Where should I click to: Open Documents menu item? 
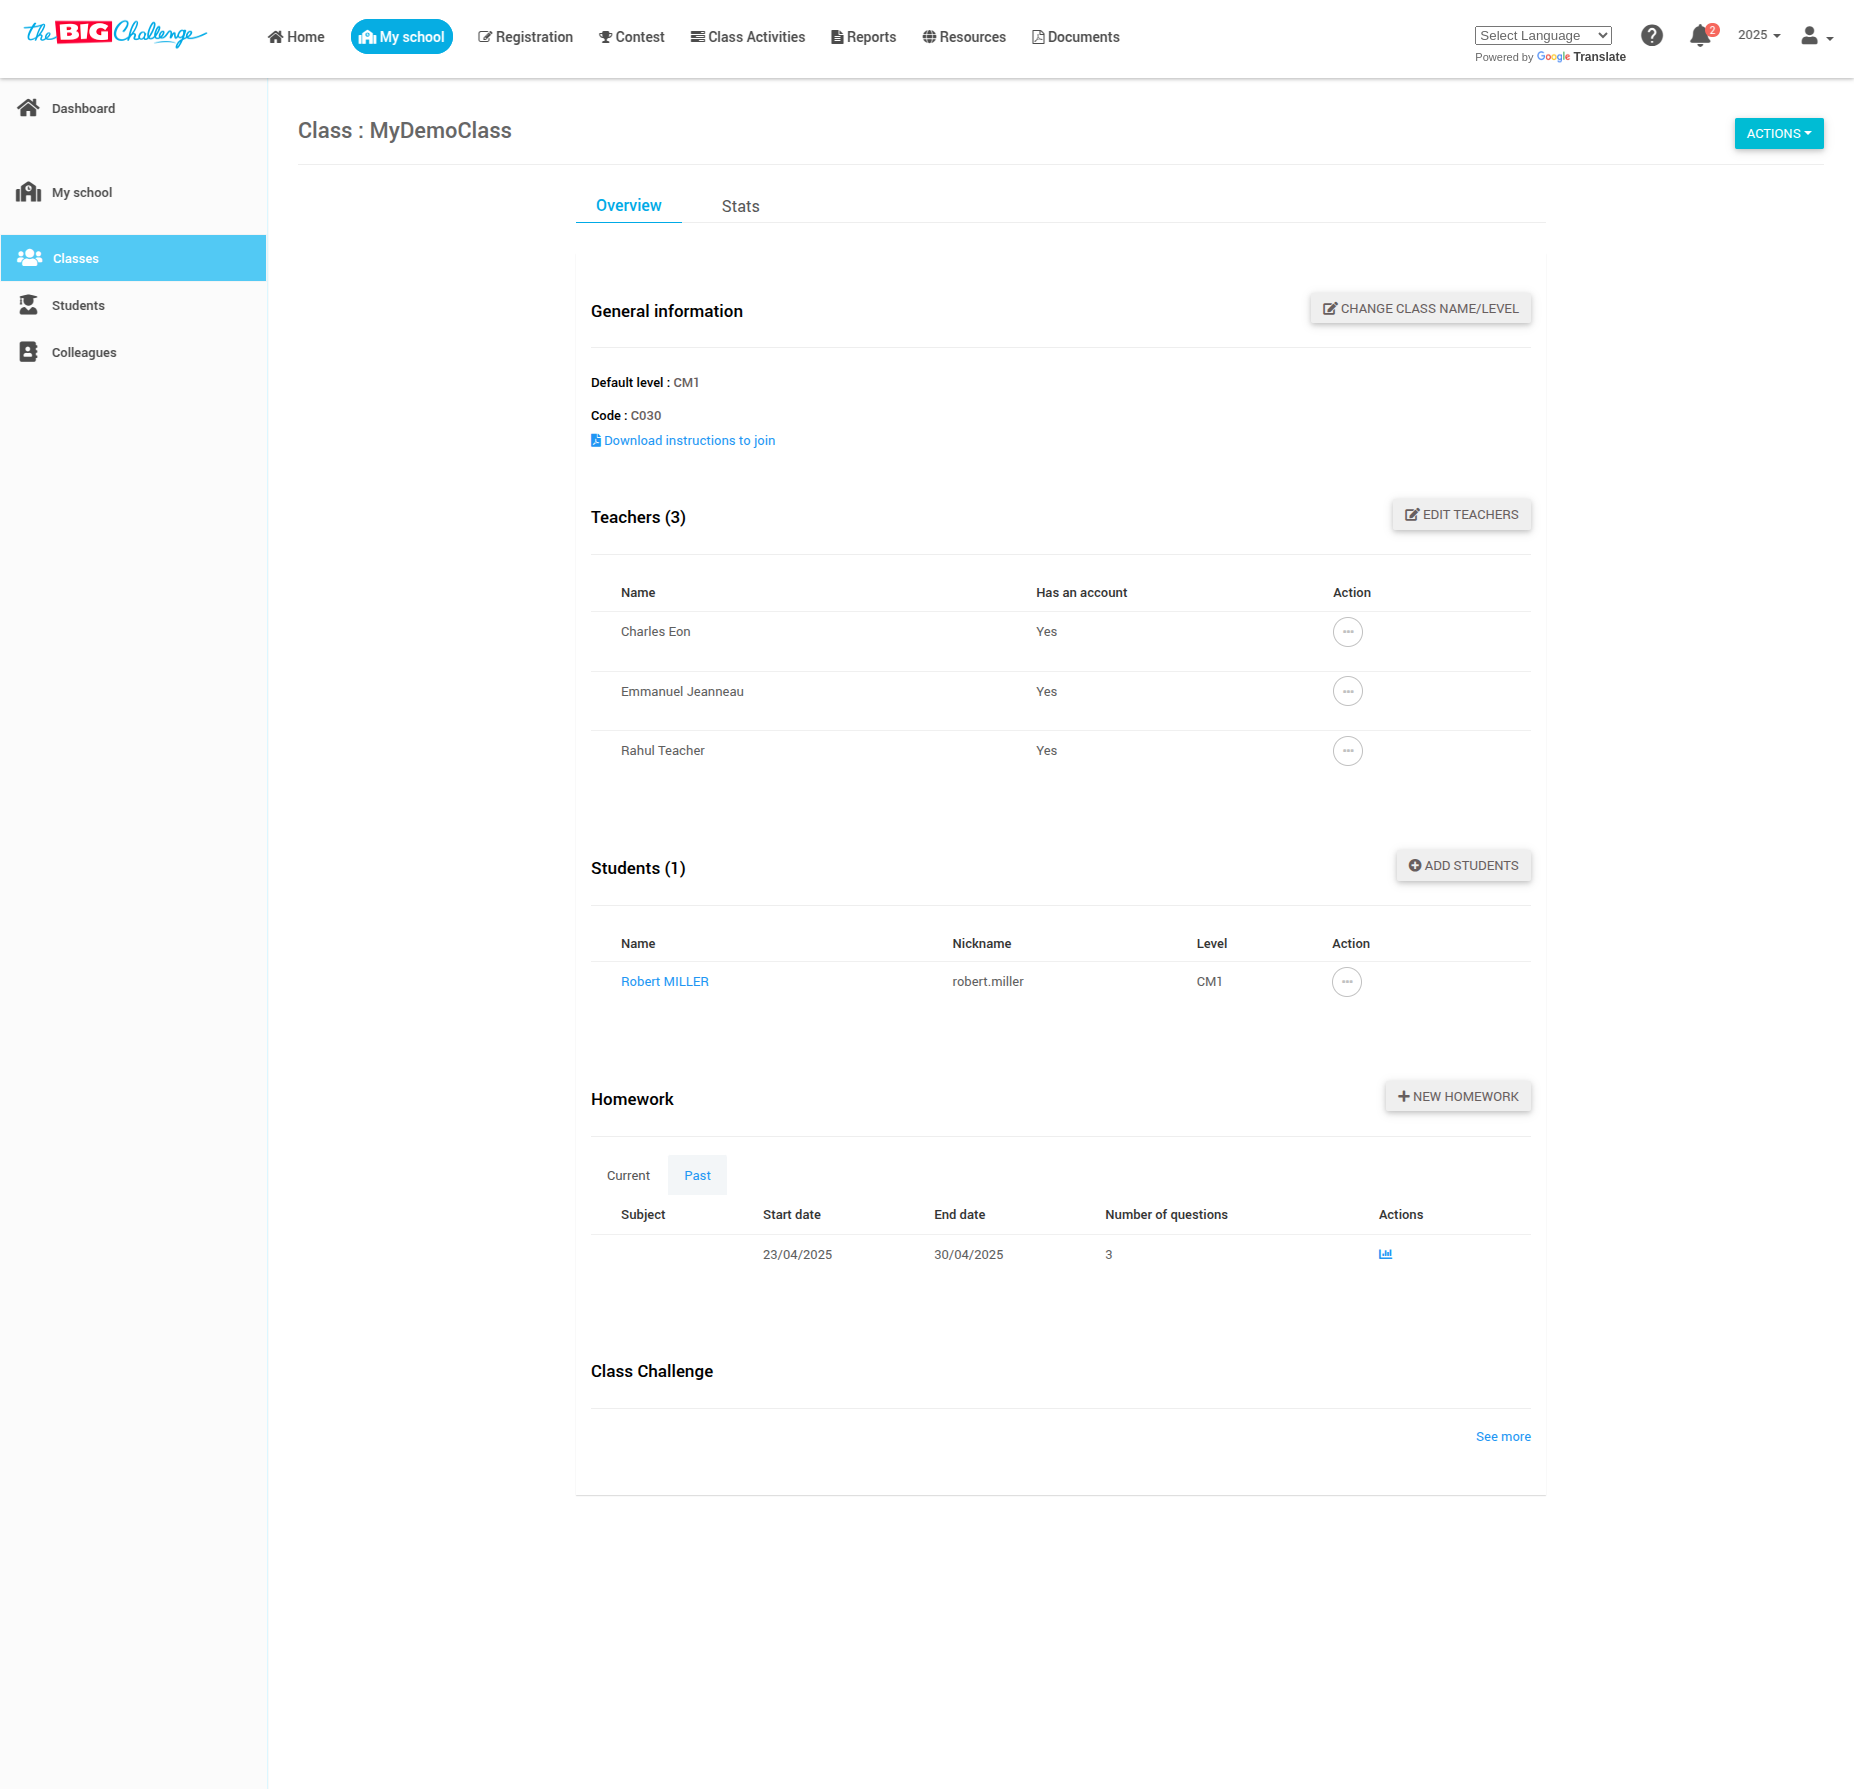pyautogui.click(x=1076, y=37)
